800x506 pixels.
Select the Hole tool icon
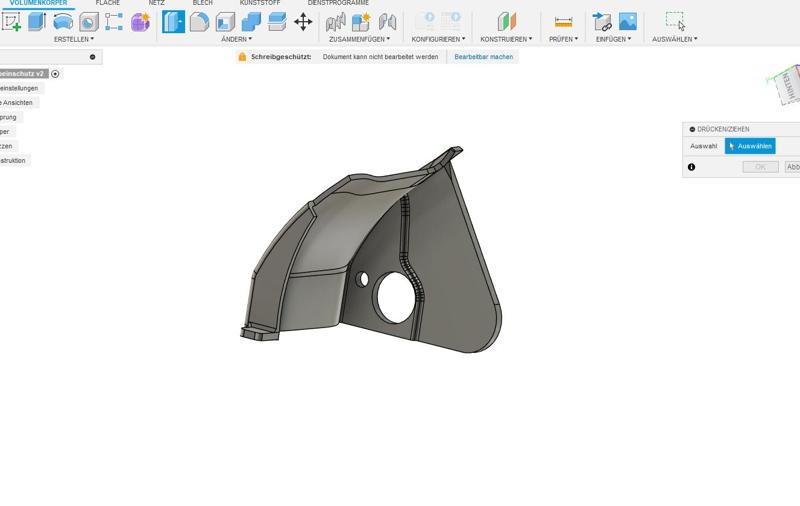(89, 22)
